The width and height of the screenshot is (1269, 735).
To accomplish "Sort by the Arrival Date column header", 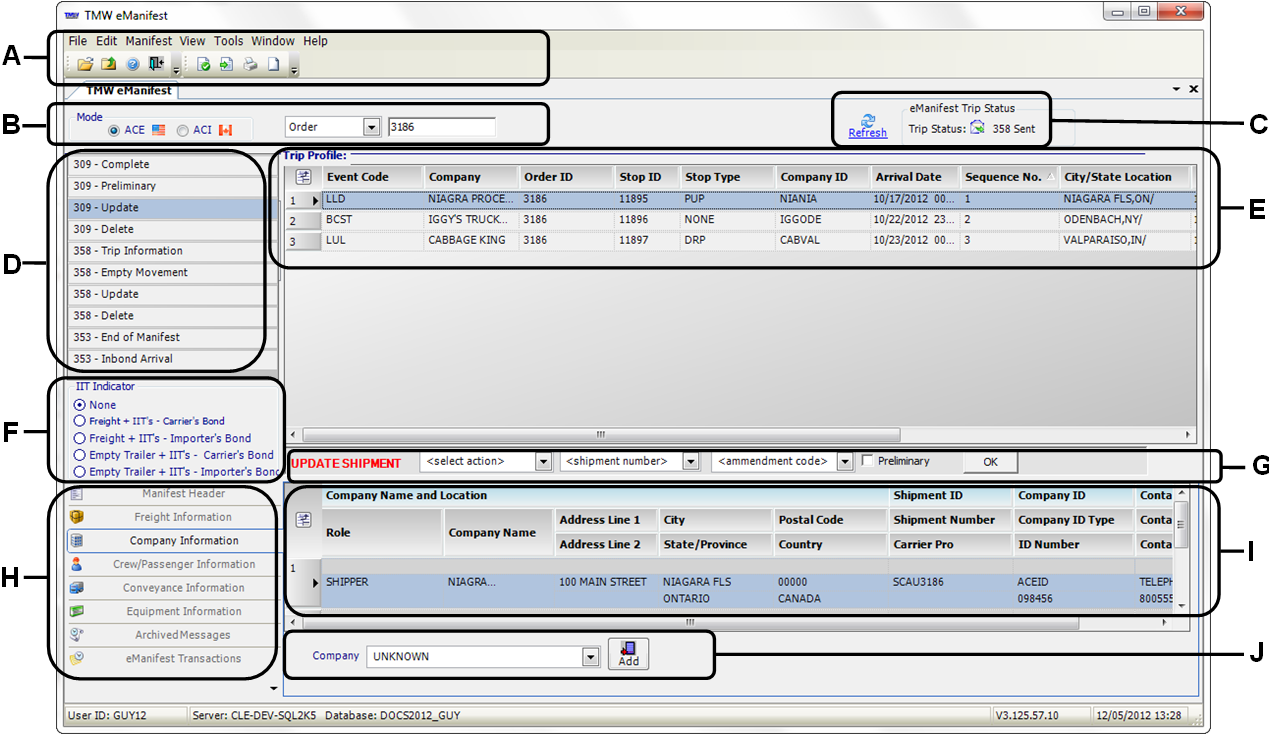I will tap(915, 177).
